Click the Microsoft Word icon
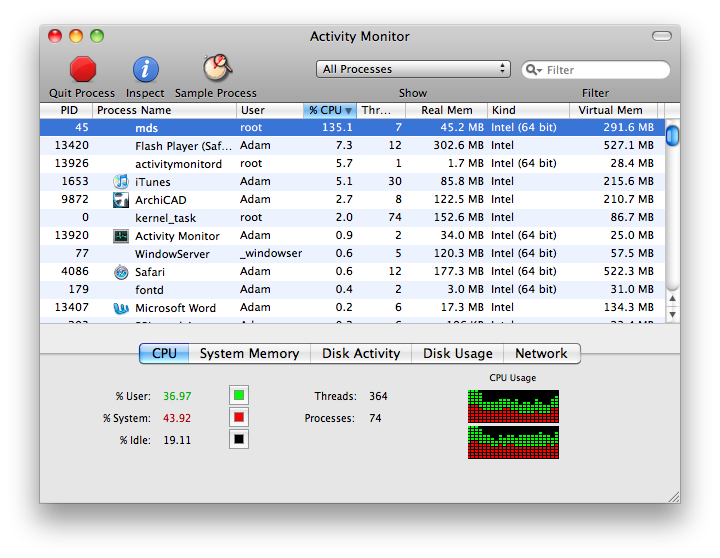 (121, 308)
